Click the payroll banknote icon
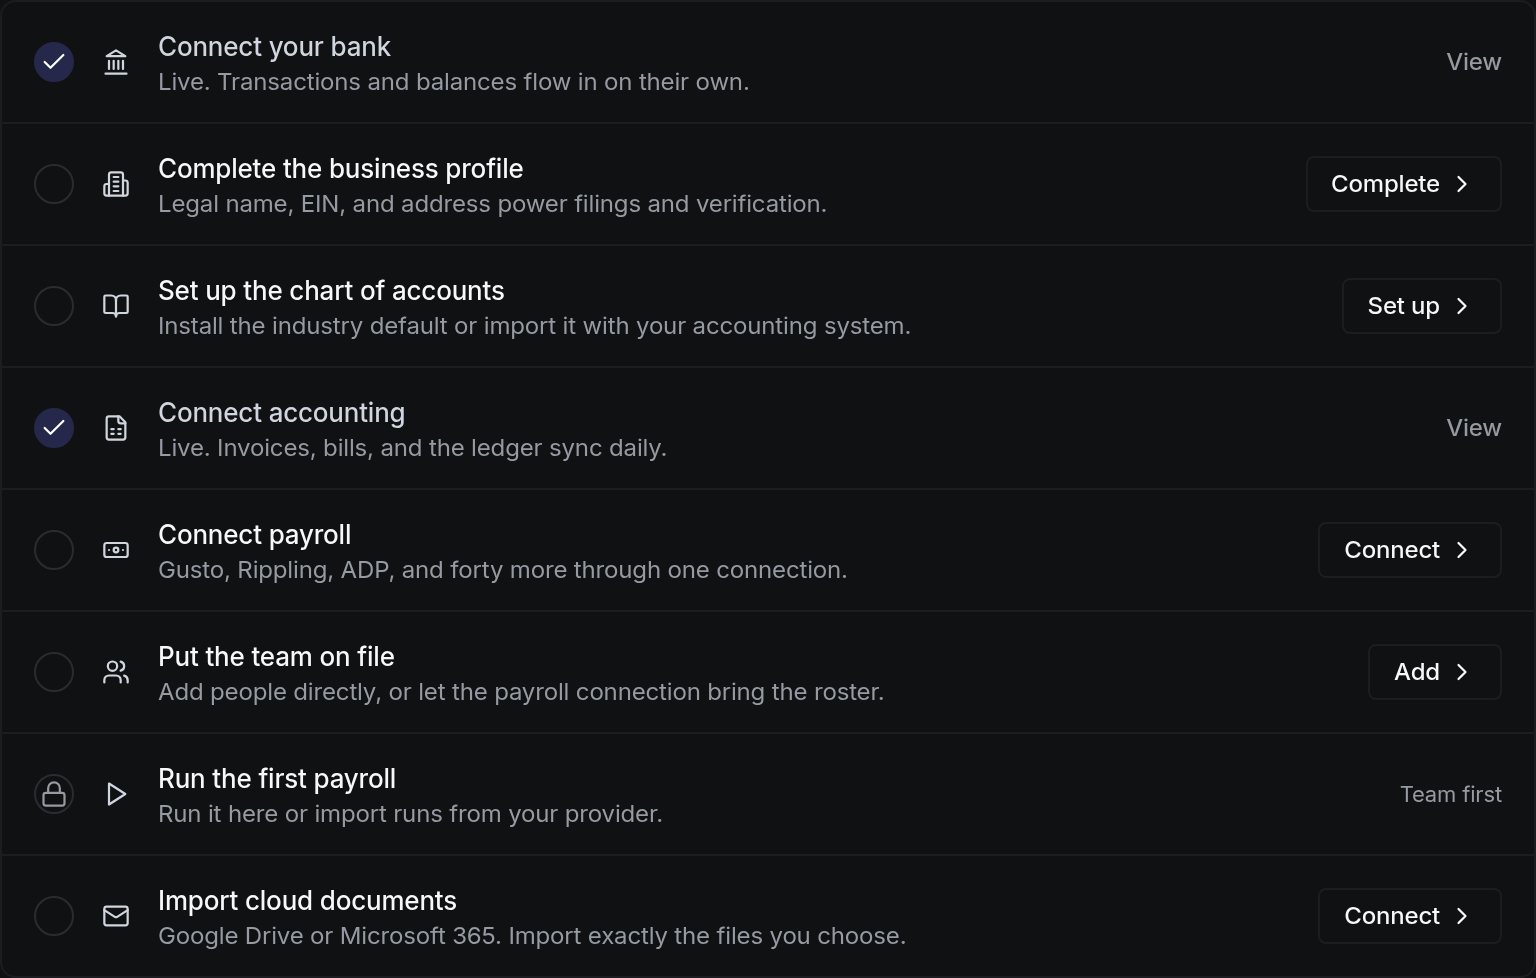This screenshot has width=1536, height=978. click(116, 550)
